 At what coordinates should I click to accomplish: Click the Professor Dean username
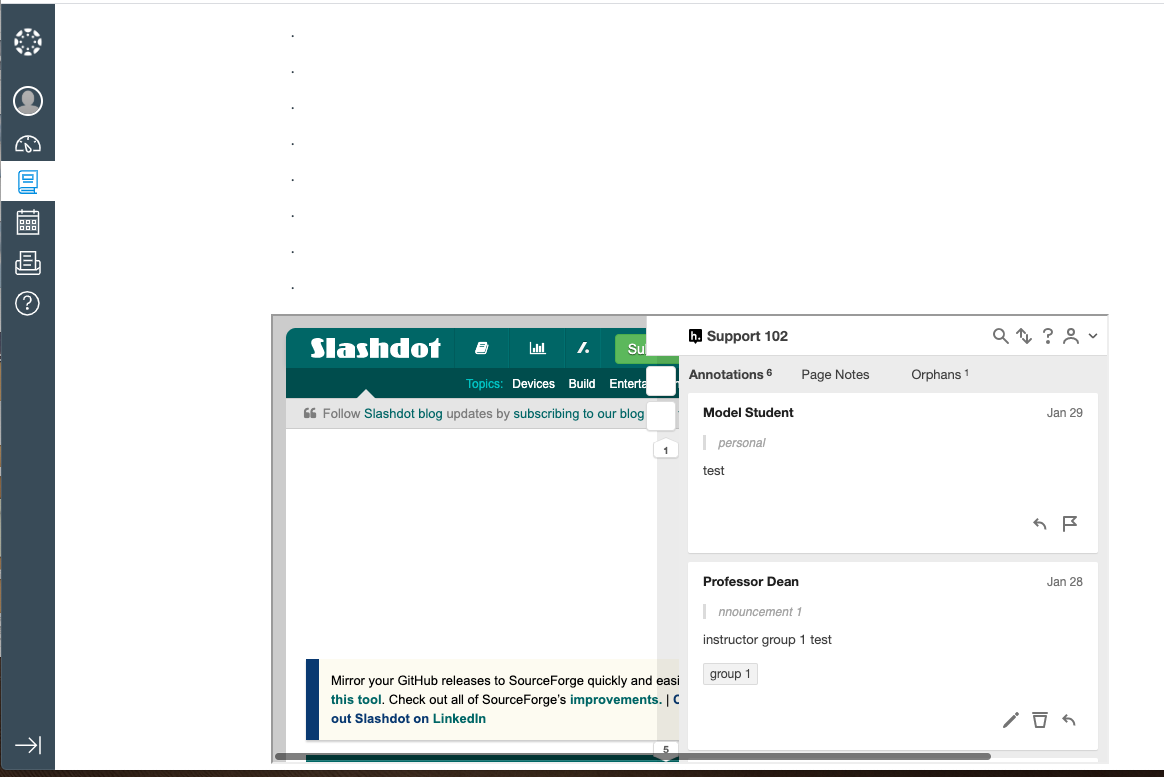(751, 582)
